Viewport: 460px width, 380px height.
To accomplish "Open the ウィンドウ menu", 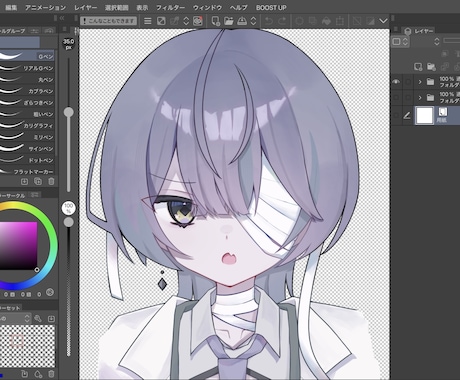I will [207, 7].
